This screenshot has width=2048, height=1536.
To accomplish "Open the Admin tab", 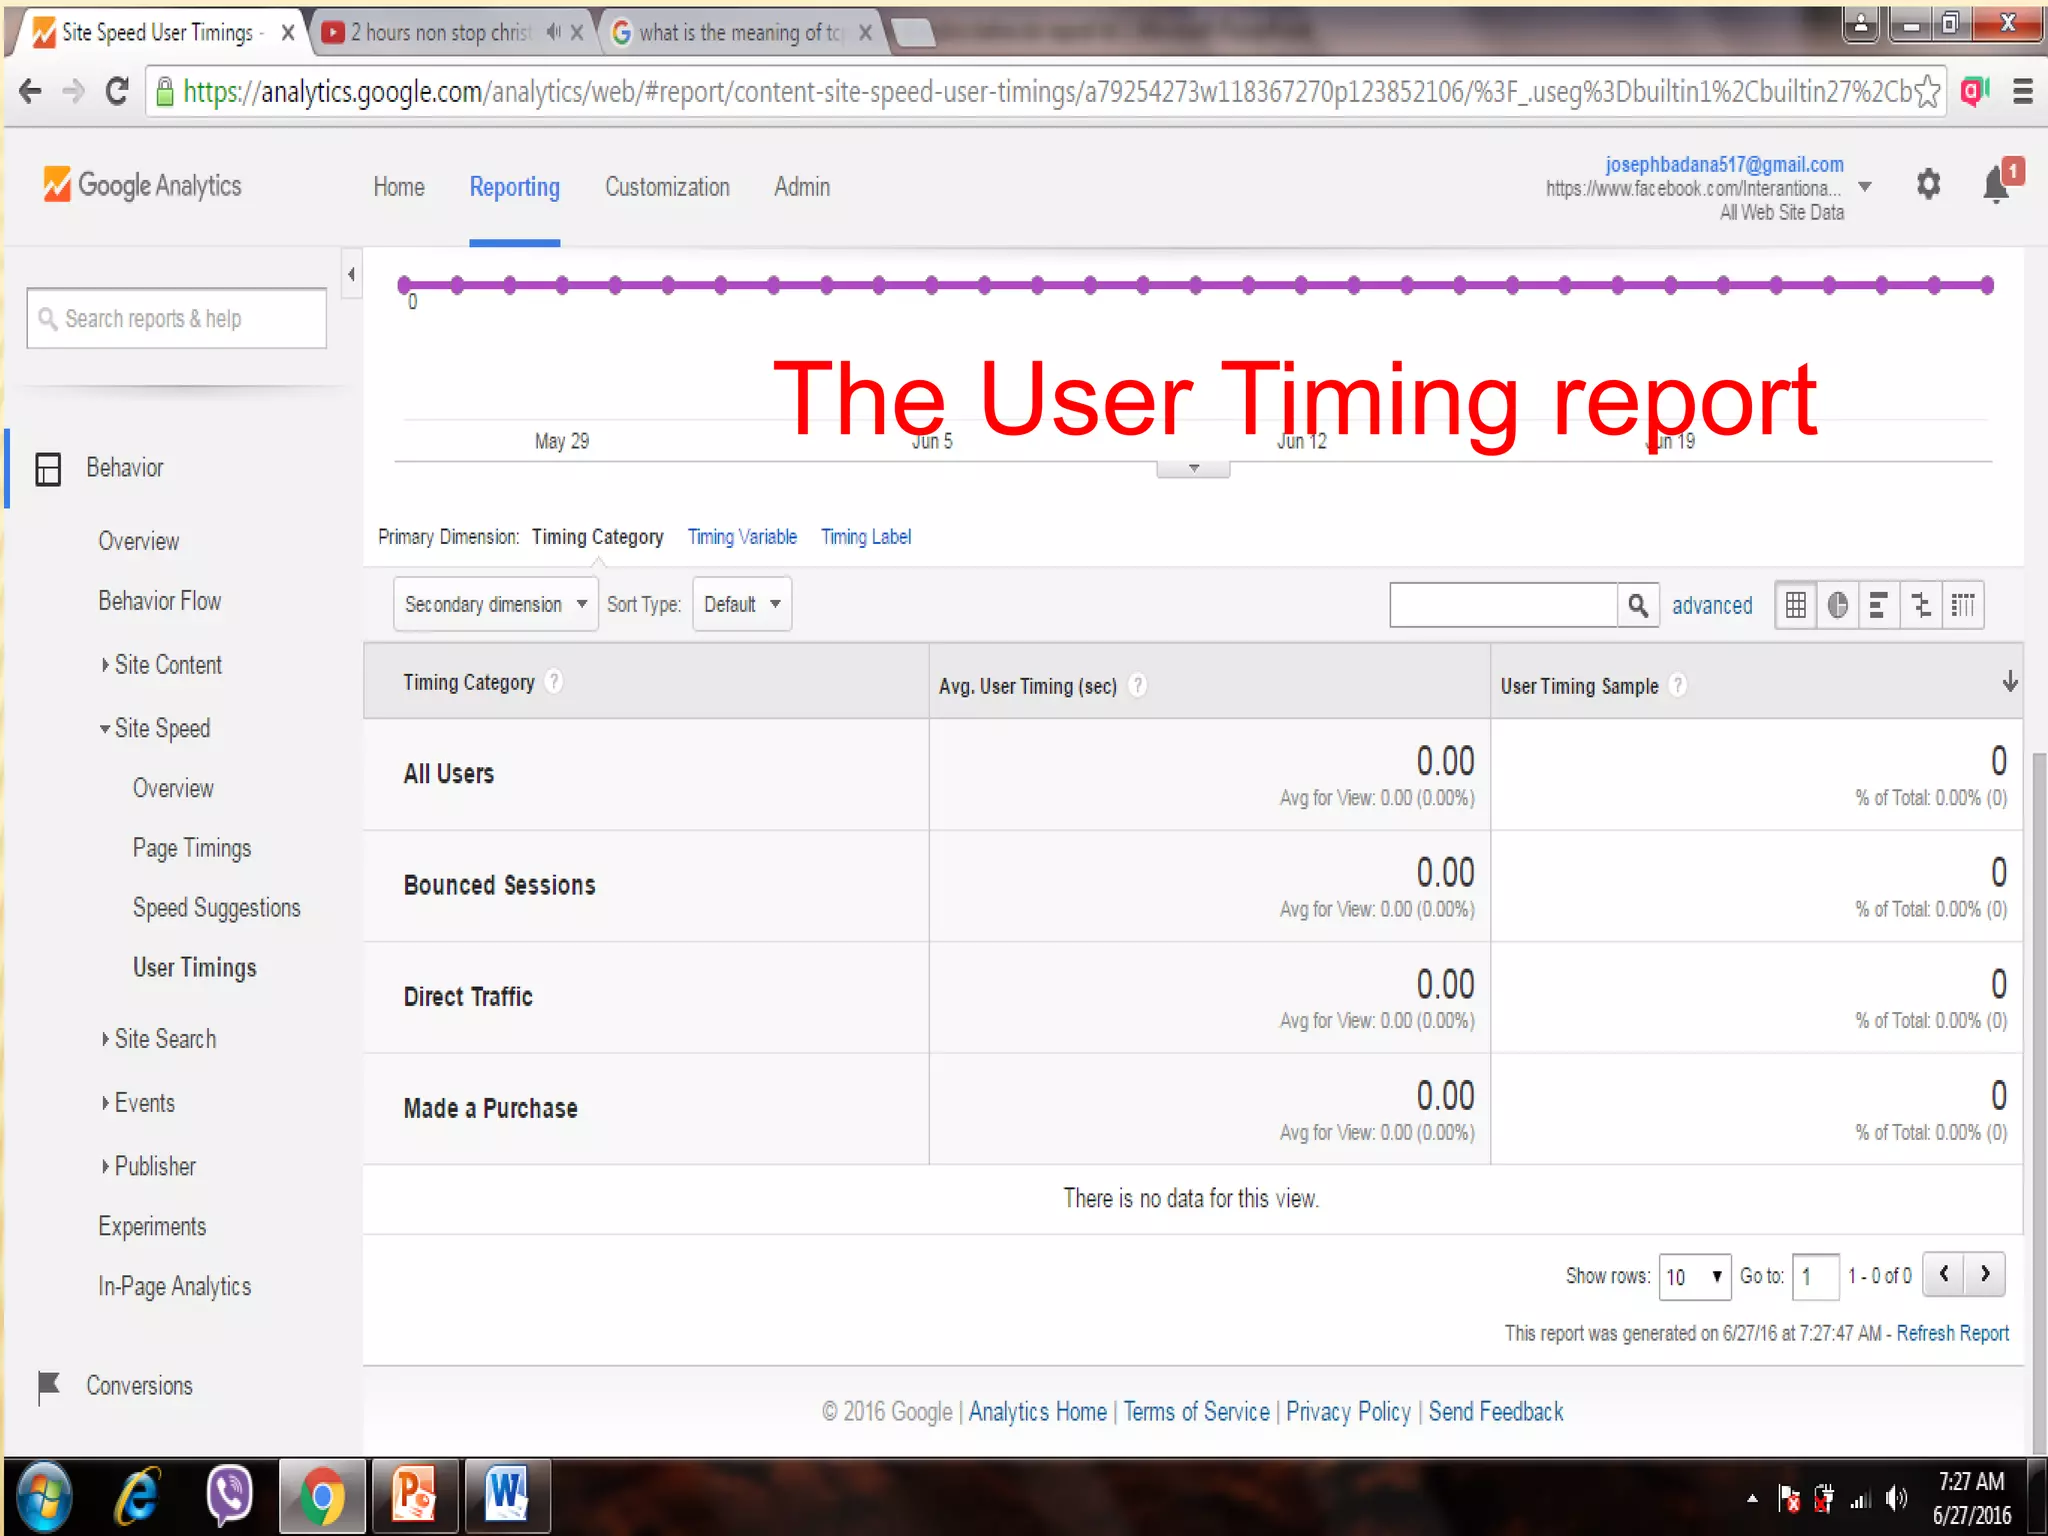I will (802, 187).
